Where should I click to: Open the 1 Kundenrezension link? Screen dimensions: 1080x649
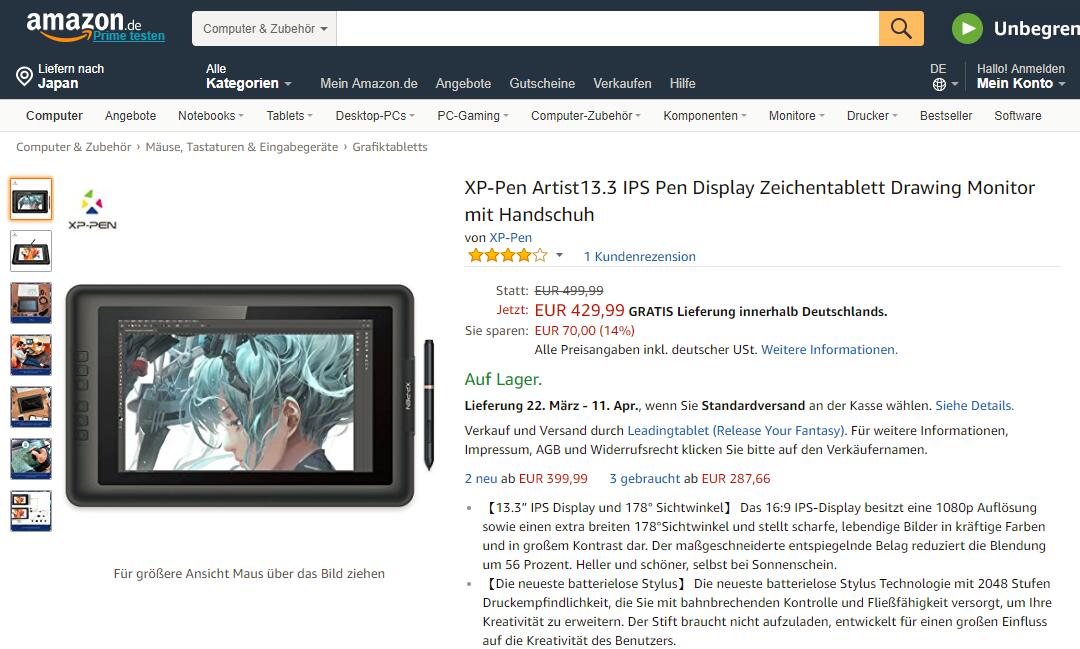(x=639, y=256)
